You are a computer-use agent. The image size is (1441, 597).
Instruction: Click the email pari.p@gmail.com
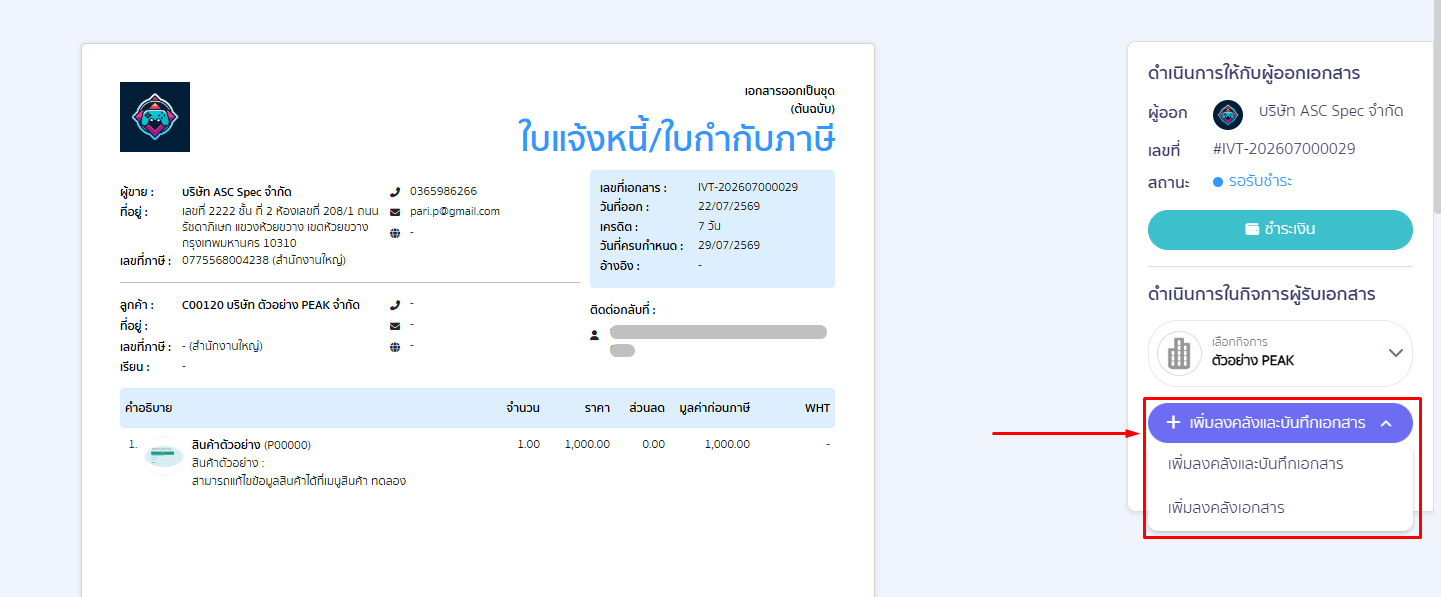(x=455, y=212)
